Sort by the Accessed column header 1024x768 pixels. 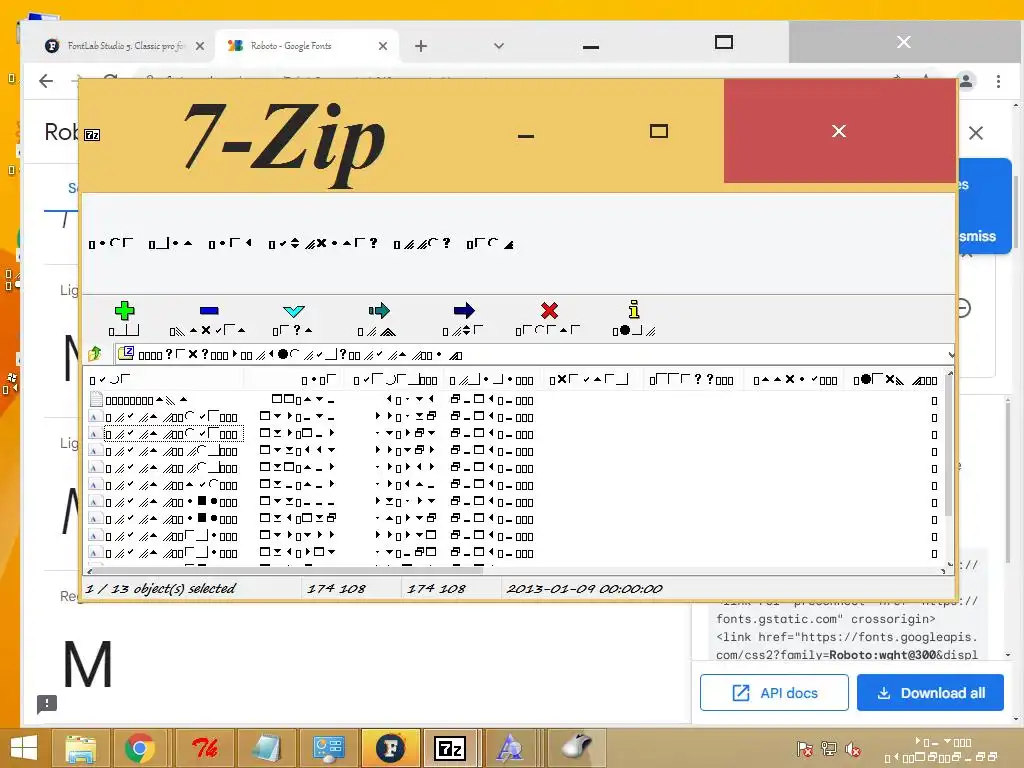[x=692, y=379]
